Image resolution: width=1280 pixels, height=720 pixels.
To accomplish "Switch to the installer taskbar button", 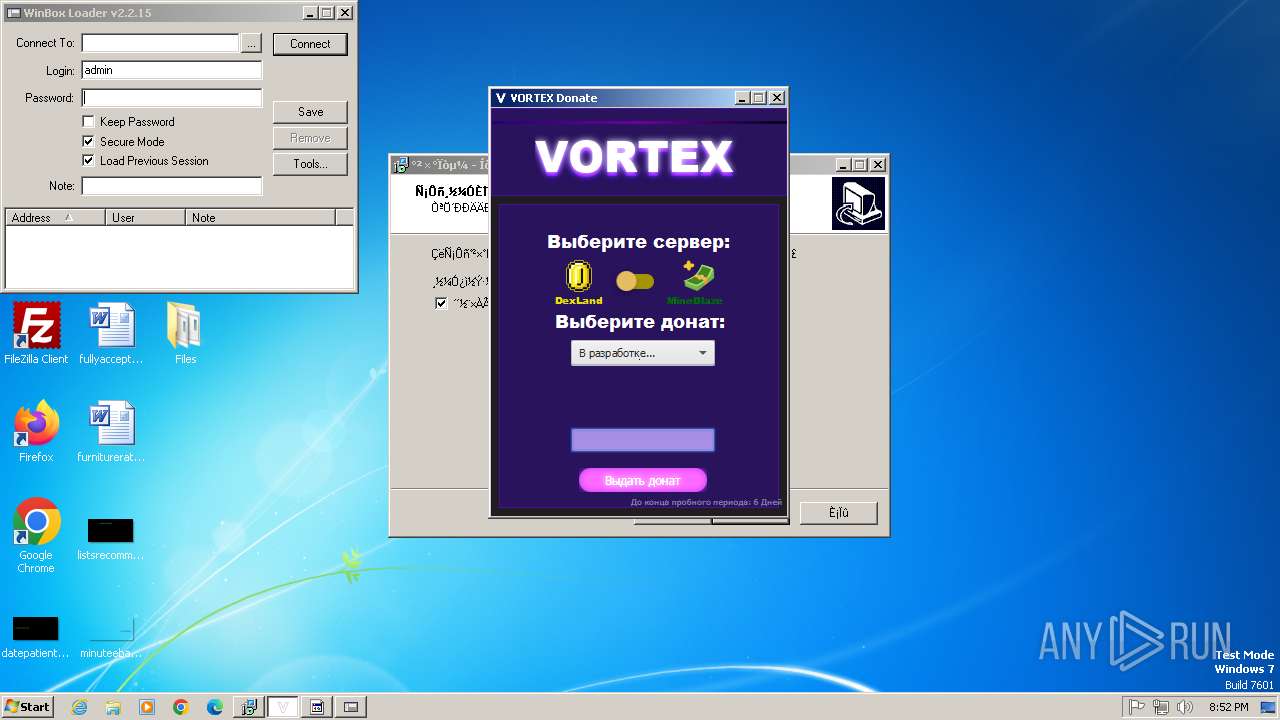I will 249,707.
